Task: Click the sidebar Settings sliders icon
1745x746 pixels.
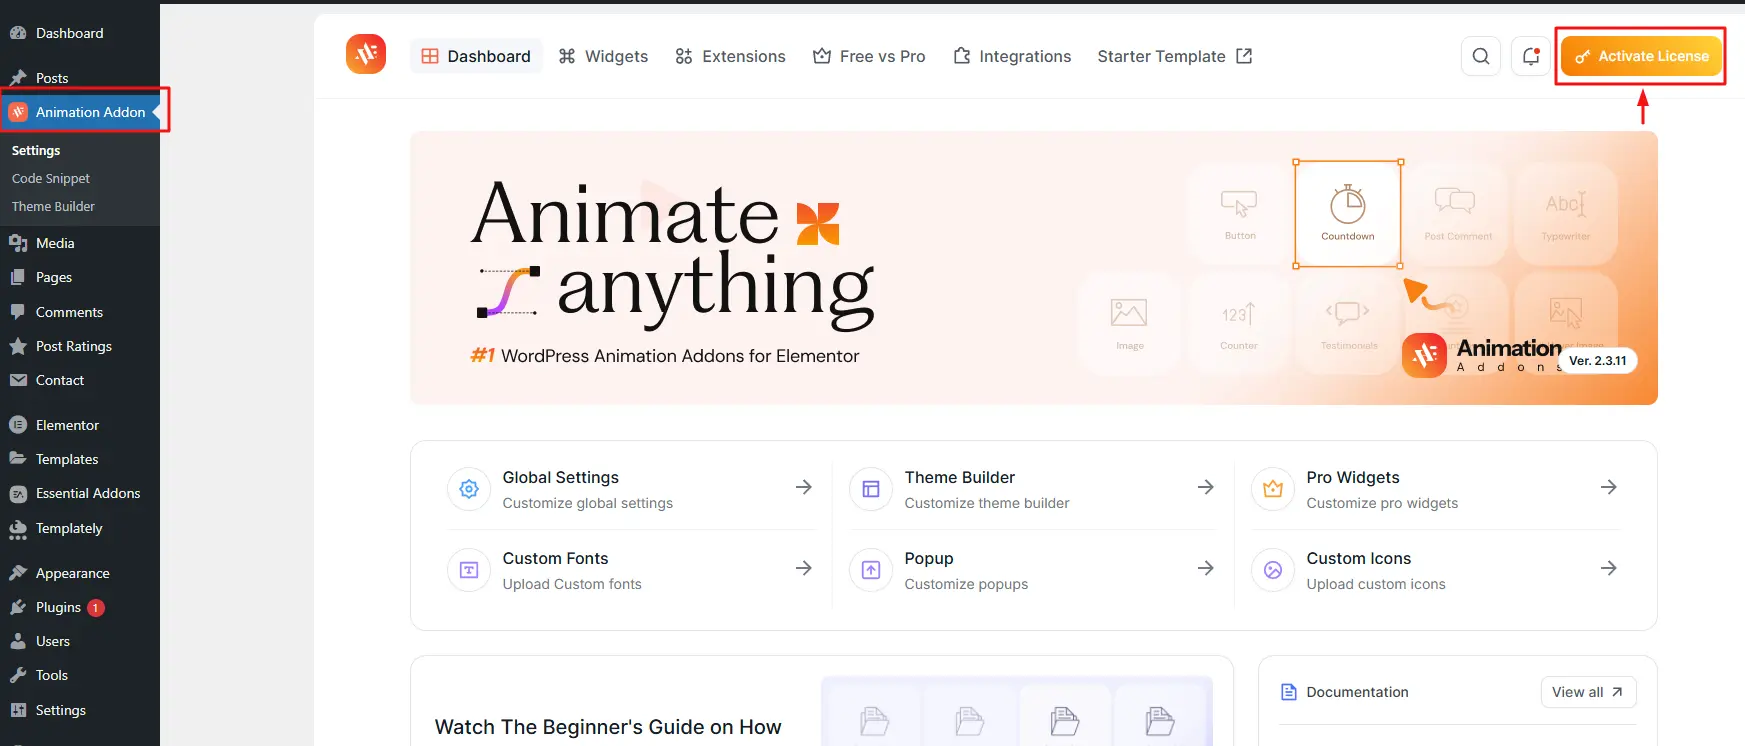Action: 18,710
